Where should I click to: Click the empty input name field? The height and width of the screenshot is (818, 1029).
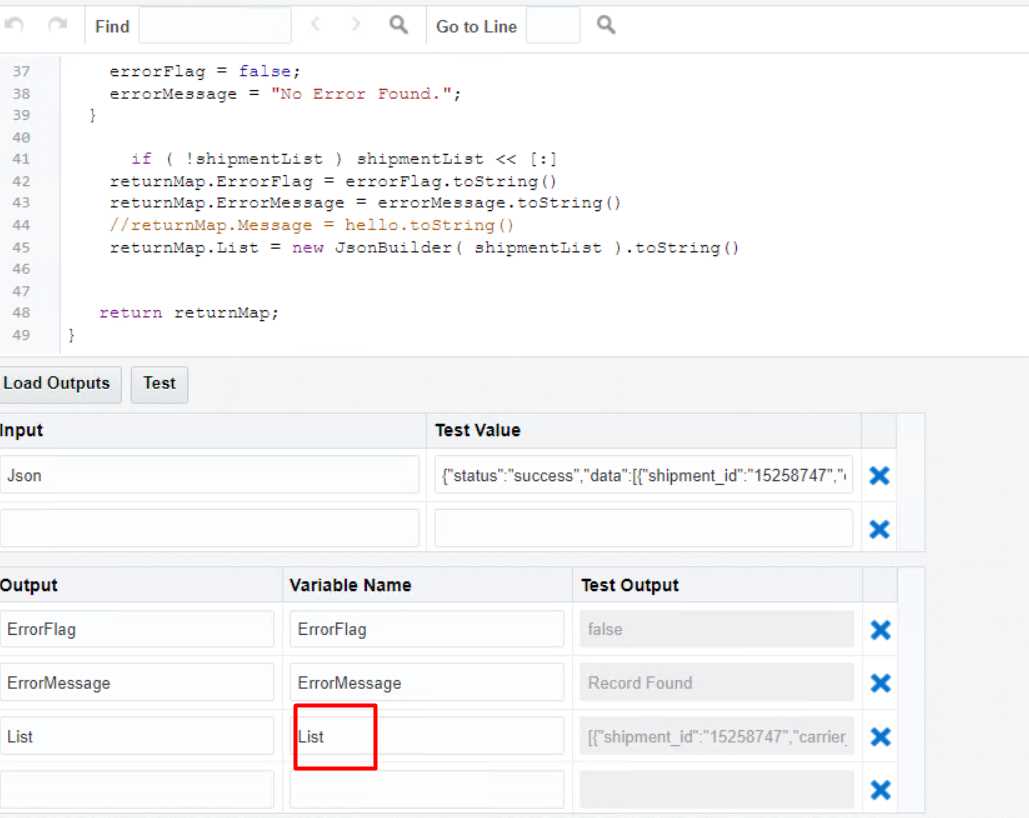(209, 528)
